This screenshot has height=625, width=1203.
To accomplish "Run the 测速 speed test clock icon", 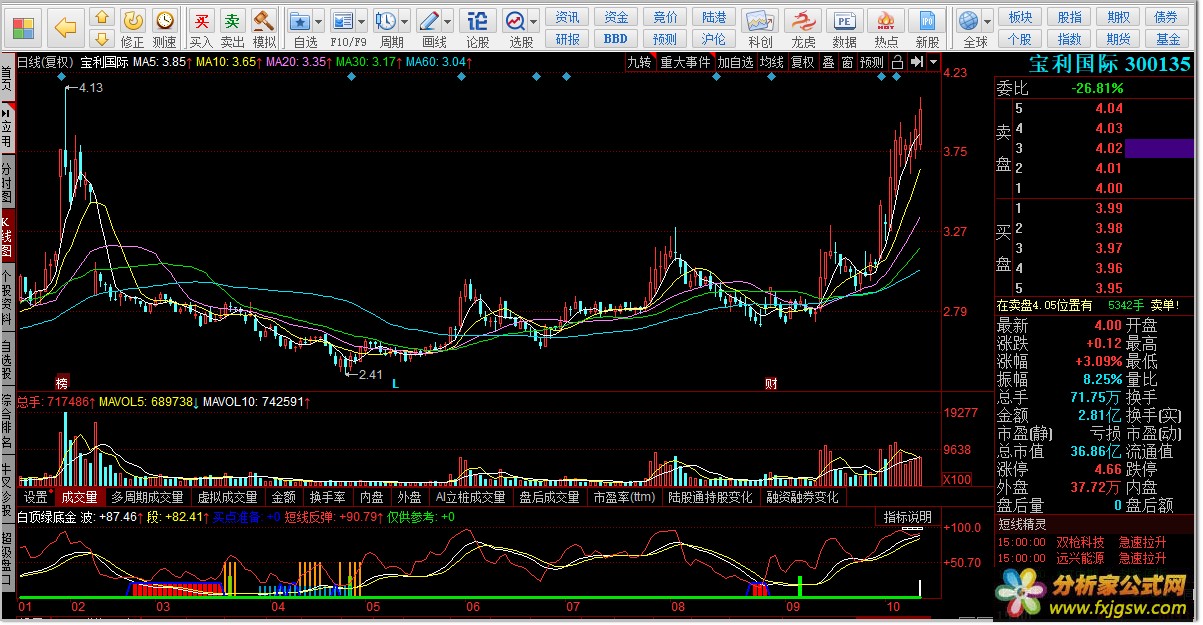I will [x=164, y=20].
